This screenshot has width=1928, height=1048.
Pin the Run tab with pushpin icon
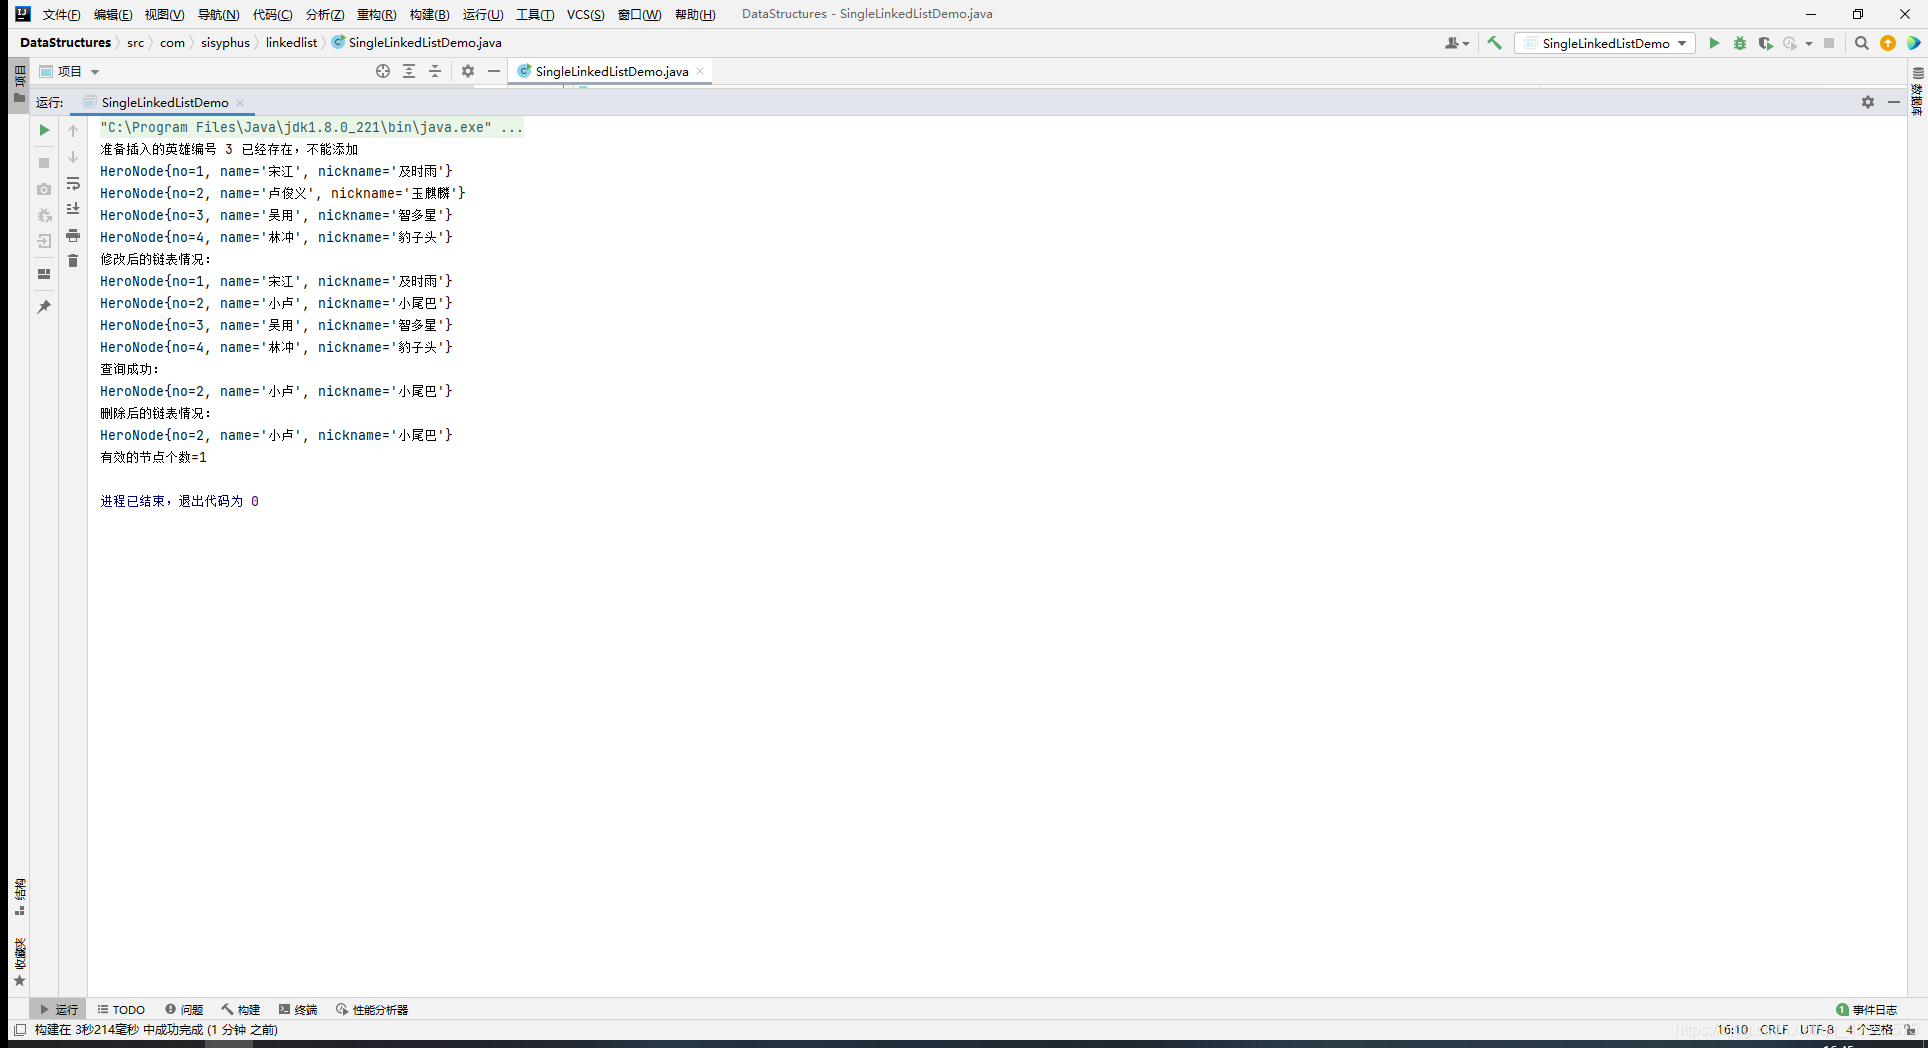click(x=44, y=307)
